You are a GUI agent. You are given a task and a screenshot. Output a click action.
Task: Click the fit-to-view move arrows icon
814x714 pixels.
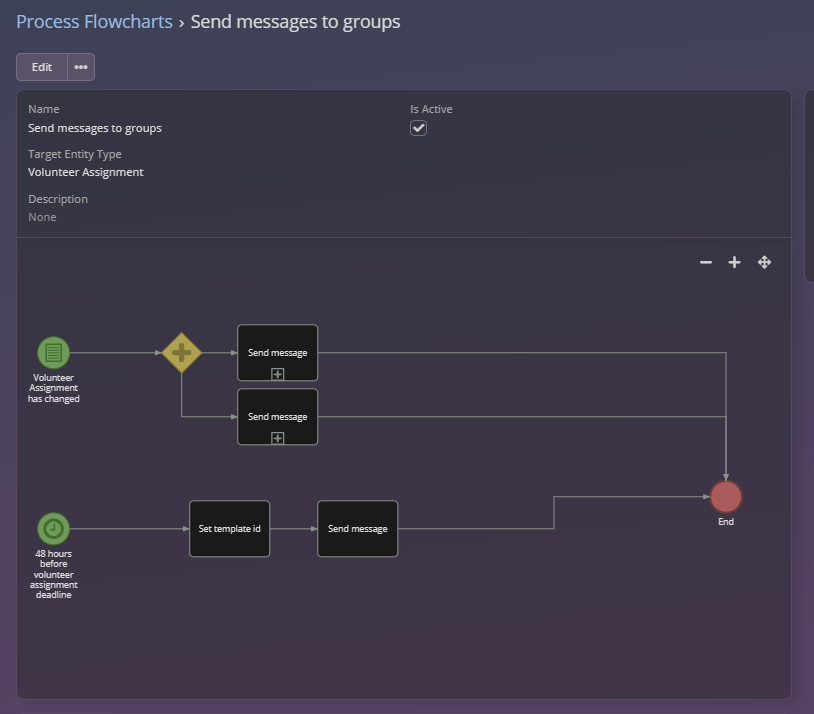(764, 262)
